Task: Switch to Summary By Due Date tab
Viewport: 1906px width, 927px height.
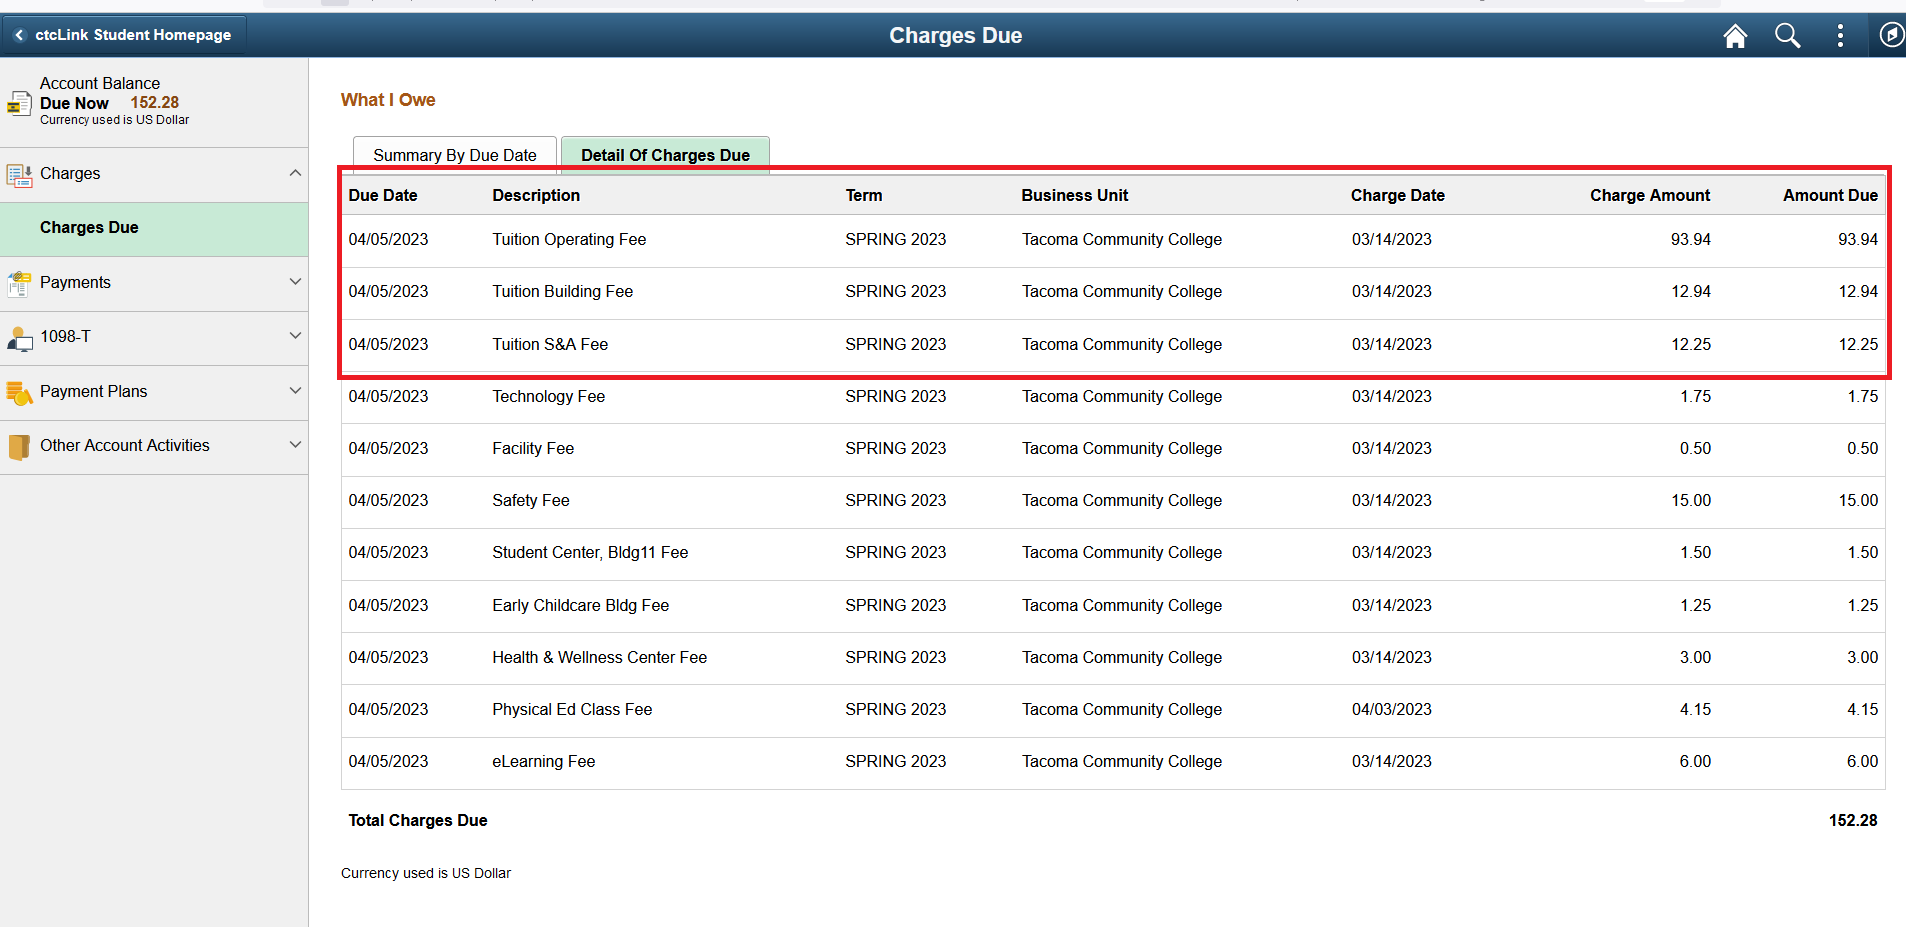Action: [455, 155]
